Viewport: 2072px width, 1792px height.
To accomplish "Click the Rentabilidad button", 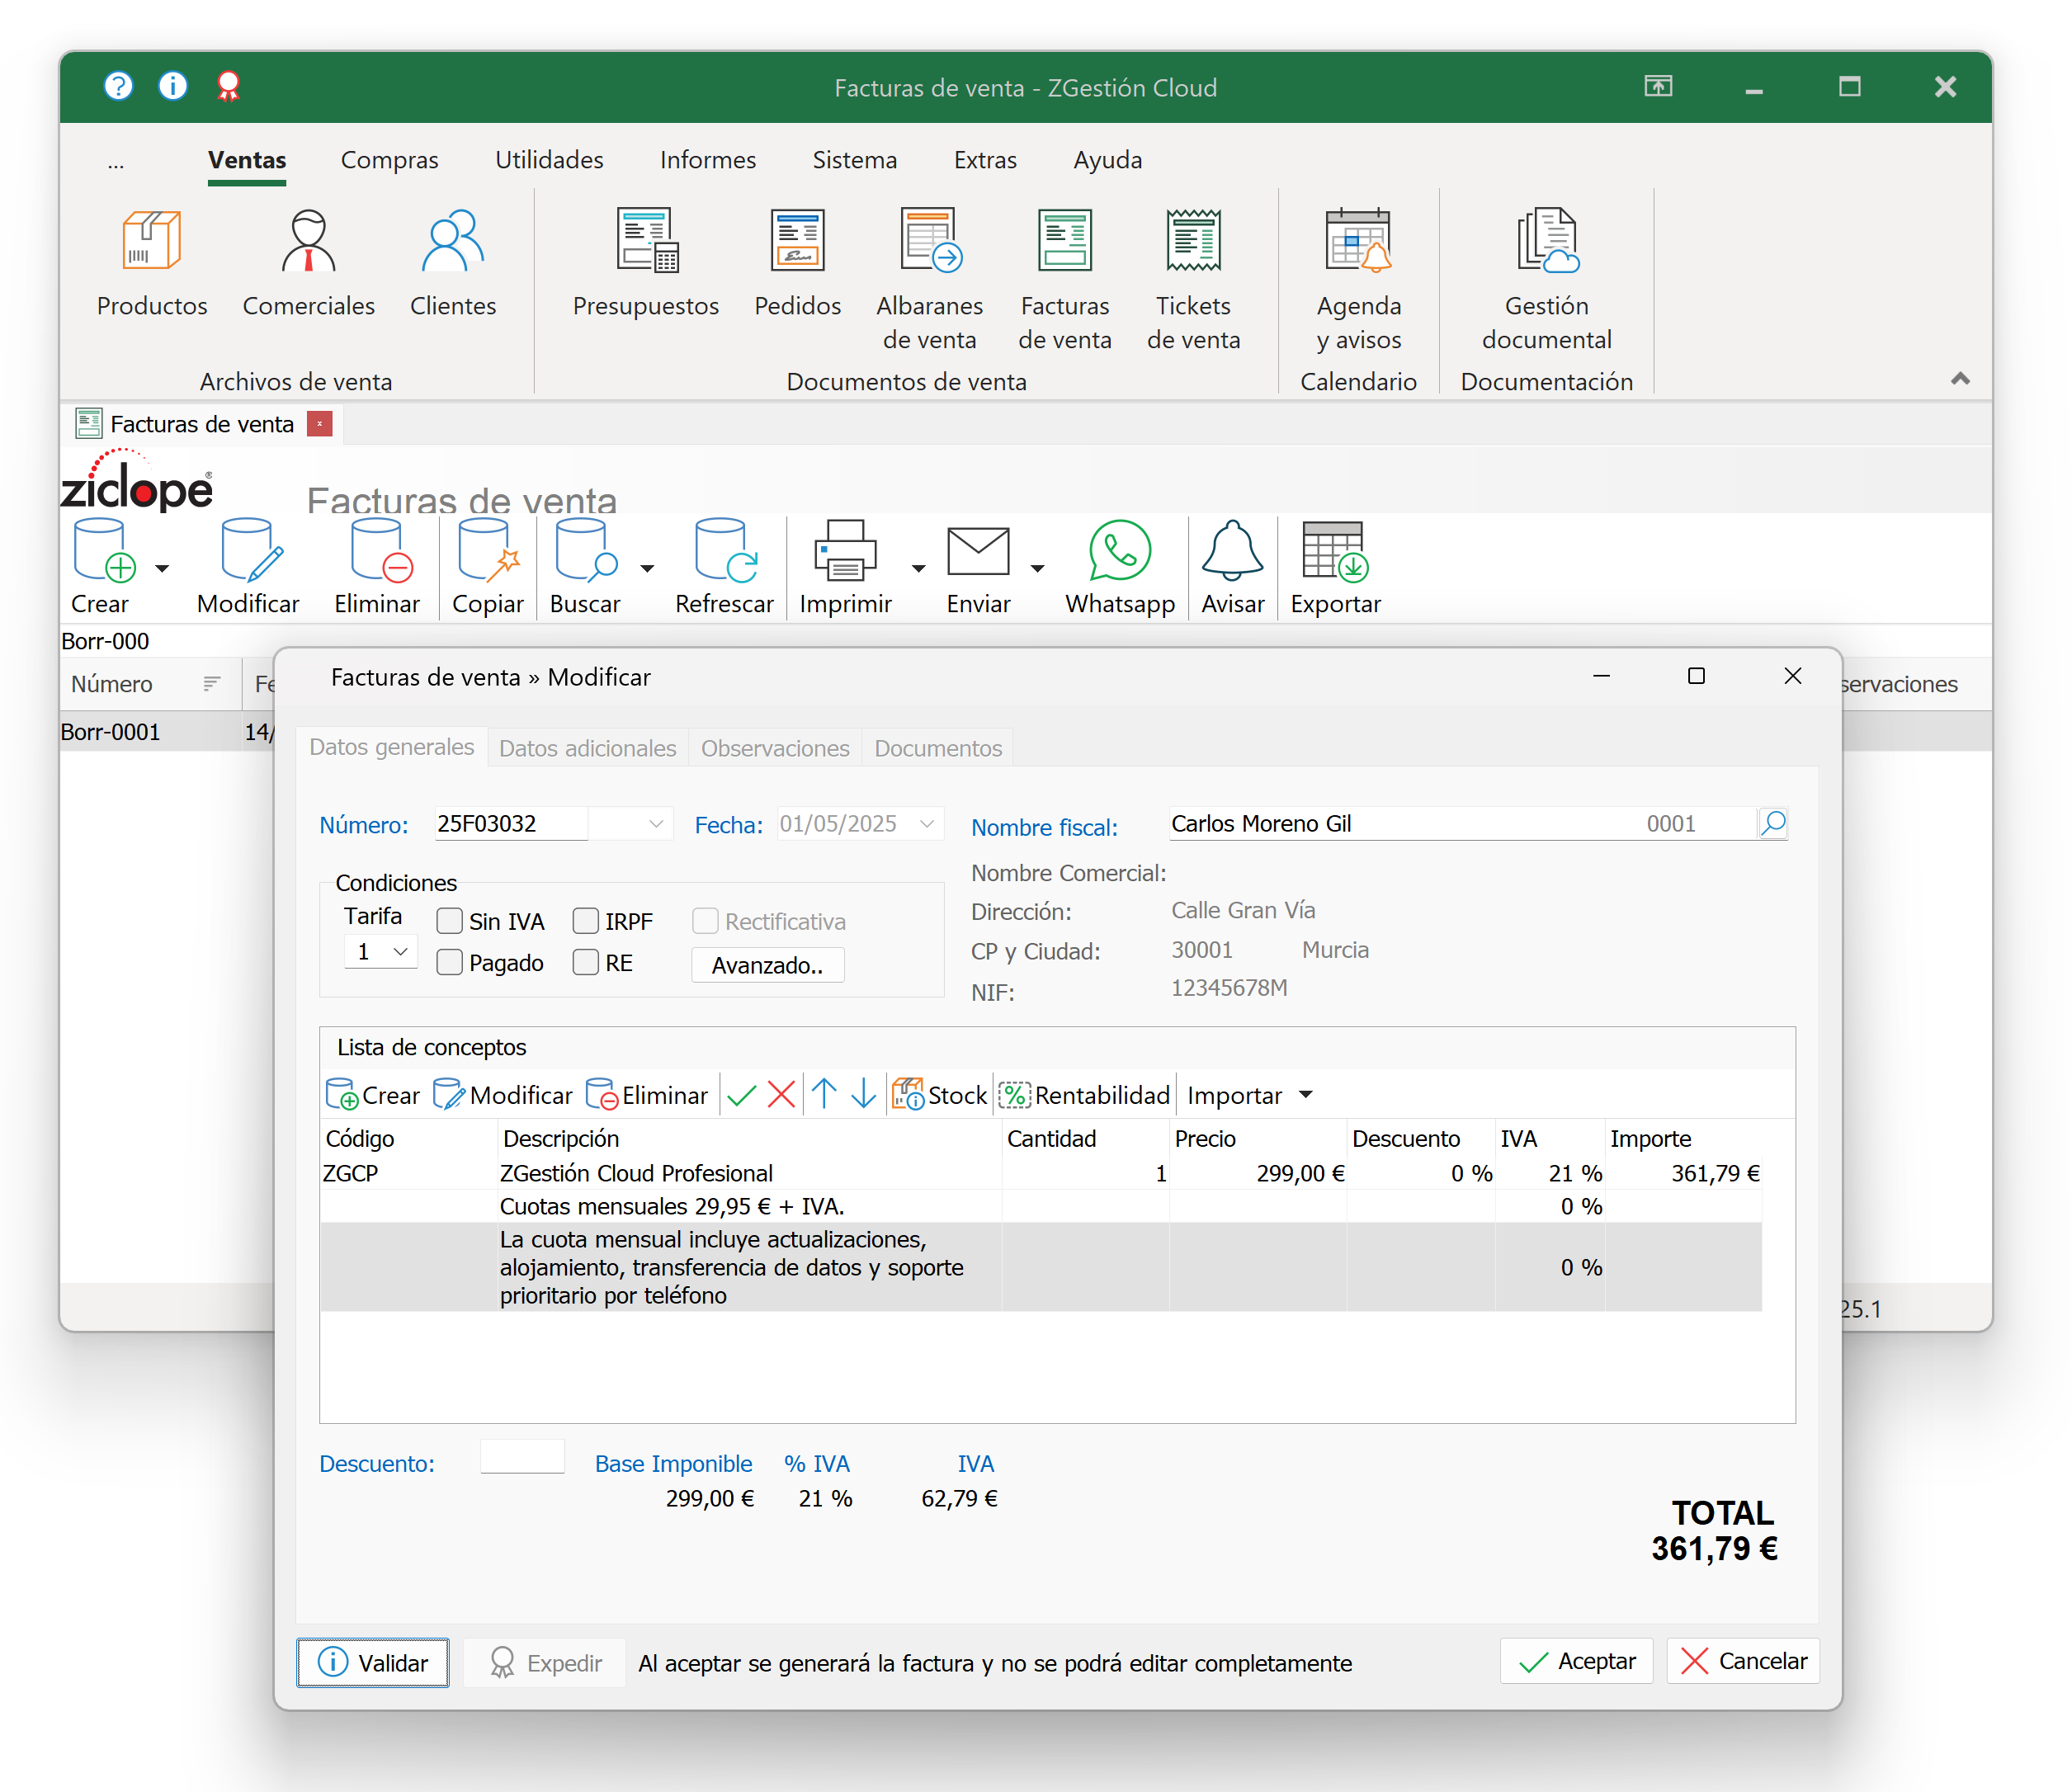I will coord(1085,1095).
